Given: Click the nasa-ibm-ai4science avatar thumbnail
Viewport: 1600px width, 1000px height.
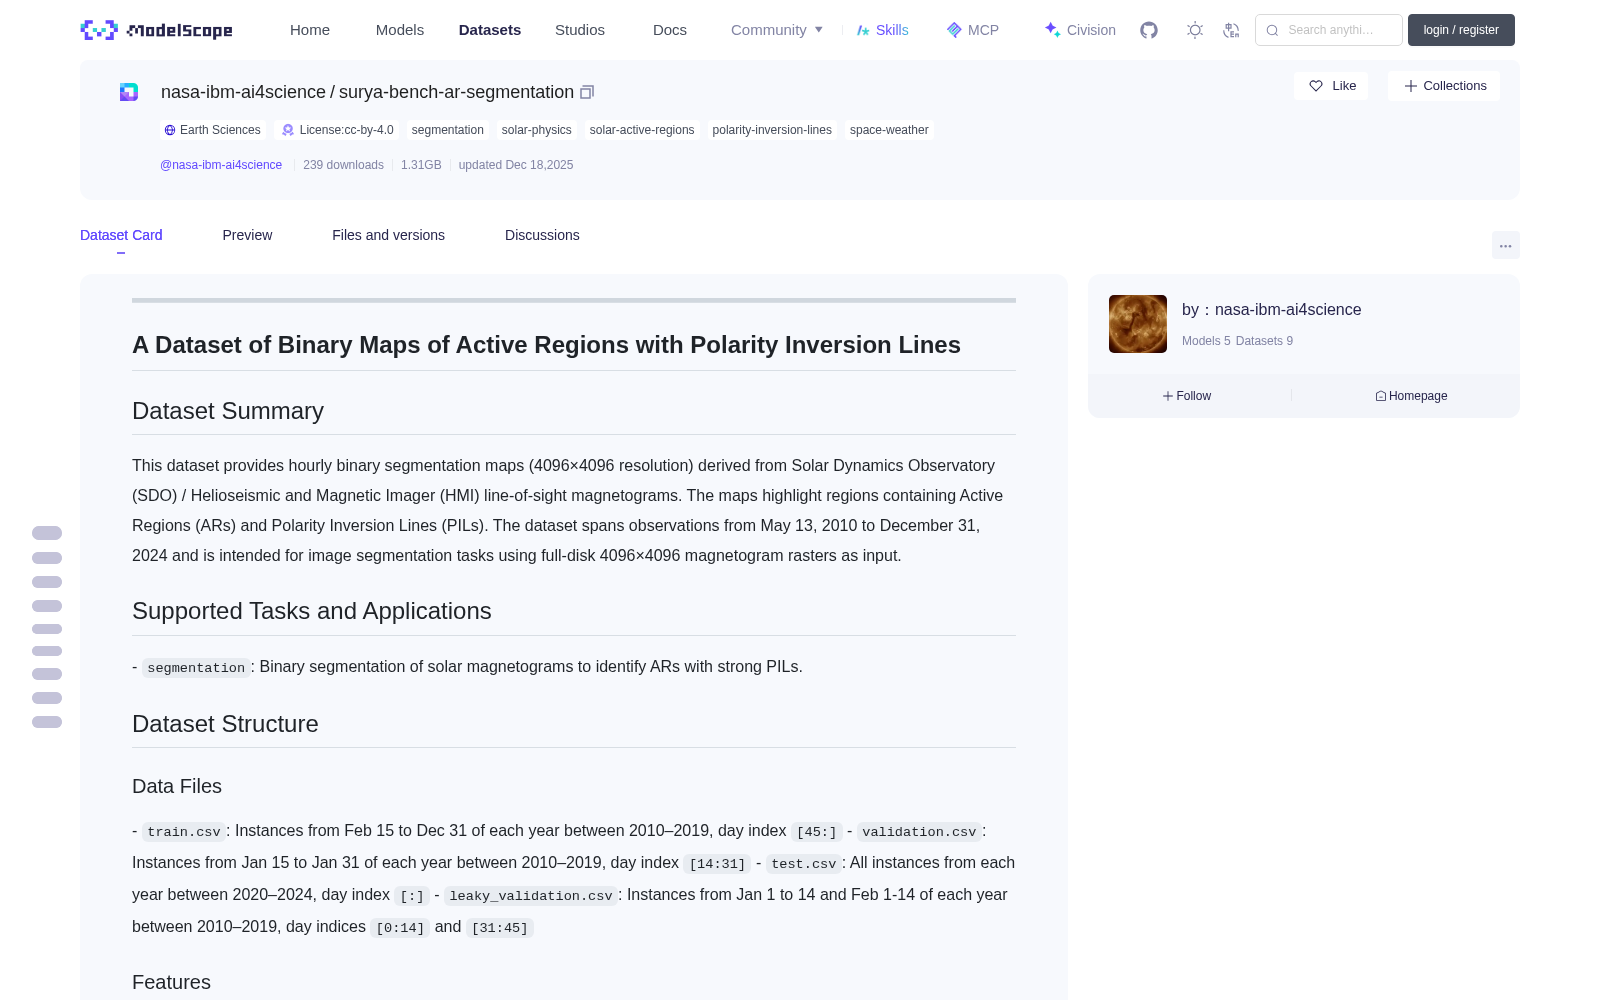Looking at the screenshot, I should click(1138, 324).
